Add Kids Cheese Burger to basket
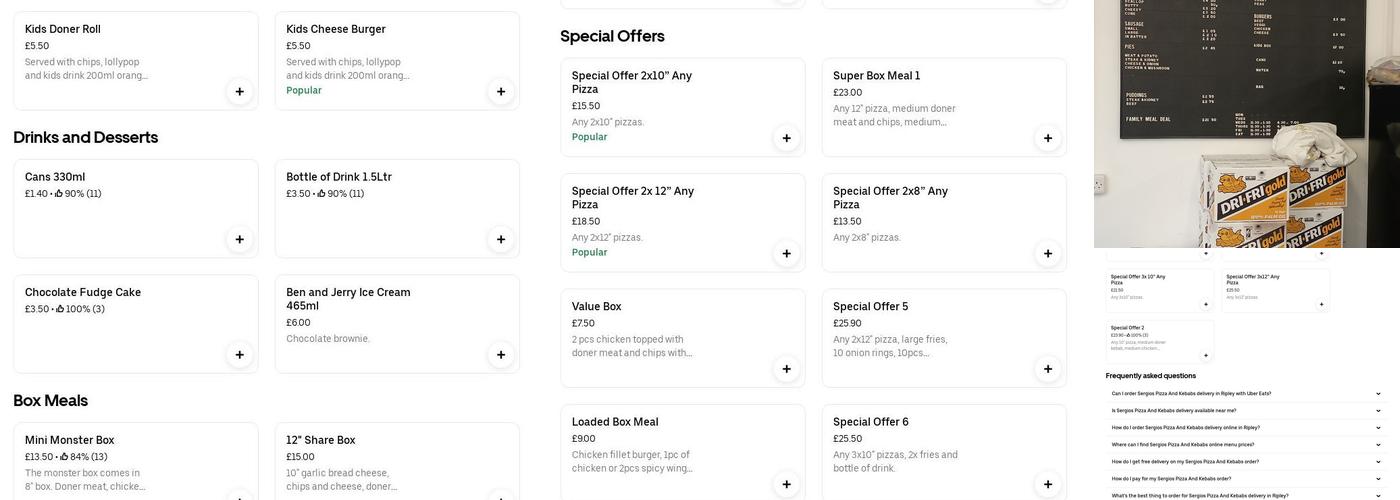Screen dimensions: 1400x500 pyautogui.click(x=501, y=92)
